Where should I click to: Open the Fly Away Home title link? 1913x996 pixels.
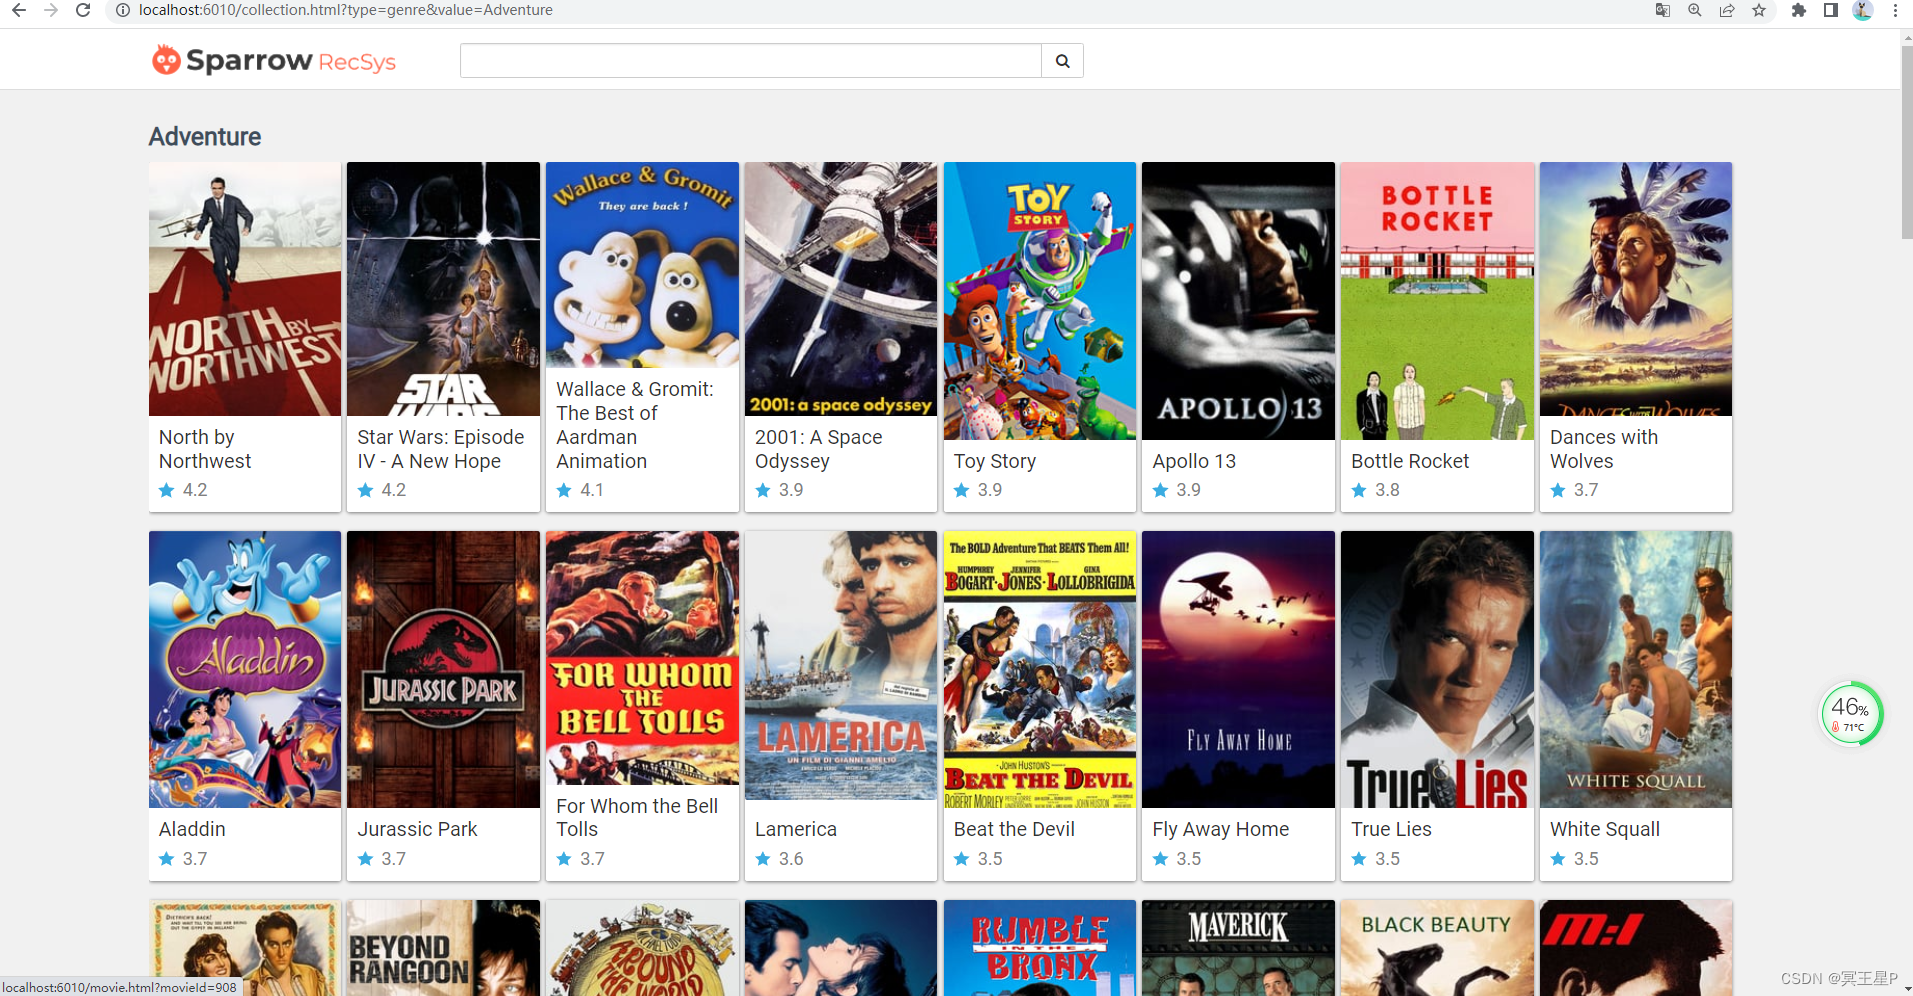click(x=1220, y=829)
